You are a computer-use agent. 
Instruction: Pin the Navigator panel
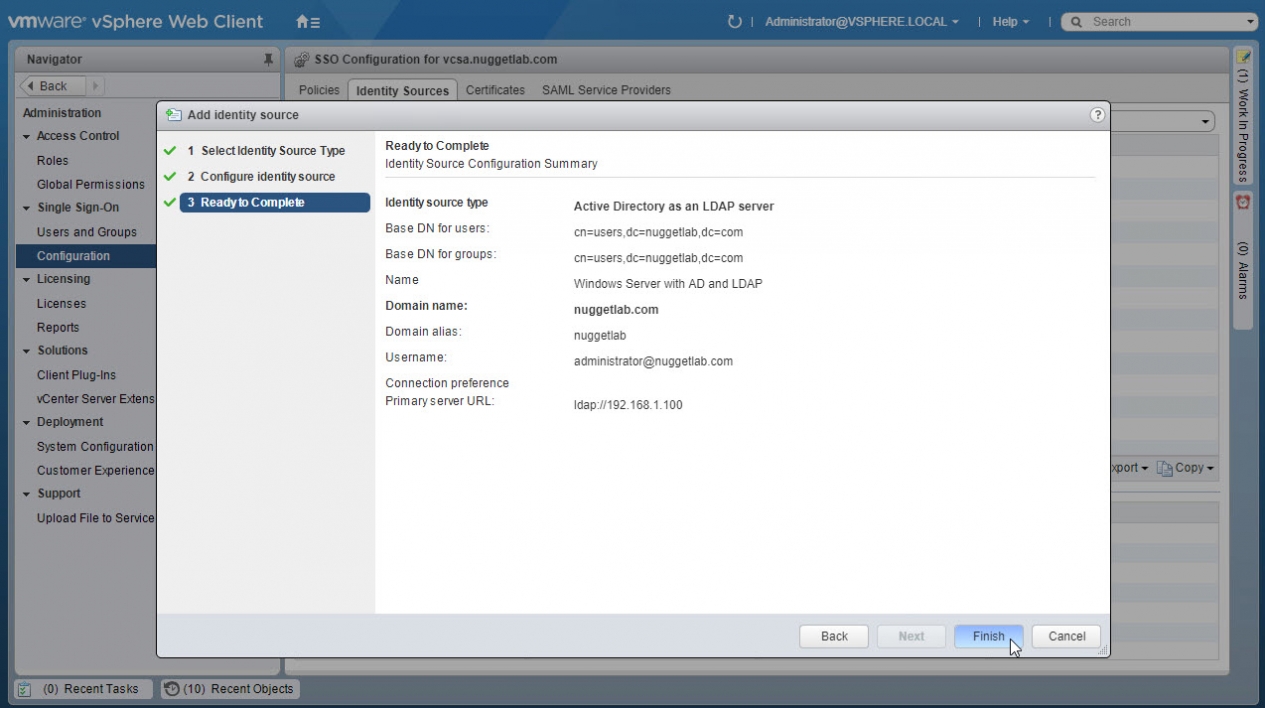(x=268, y=60)
